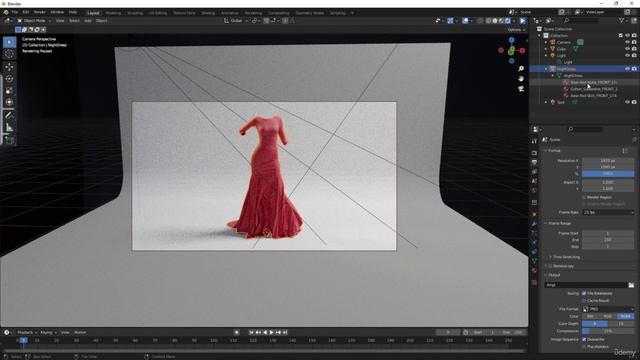Viewport: 640px width, 360px height.
Task: Choose the Transform tool in the left toolbar
Action: click(9, 102)
